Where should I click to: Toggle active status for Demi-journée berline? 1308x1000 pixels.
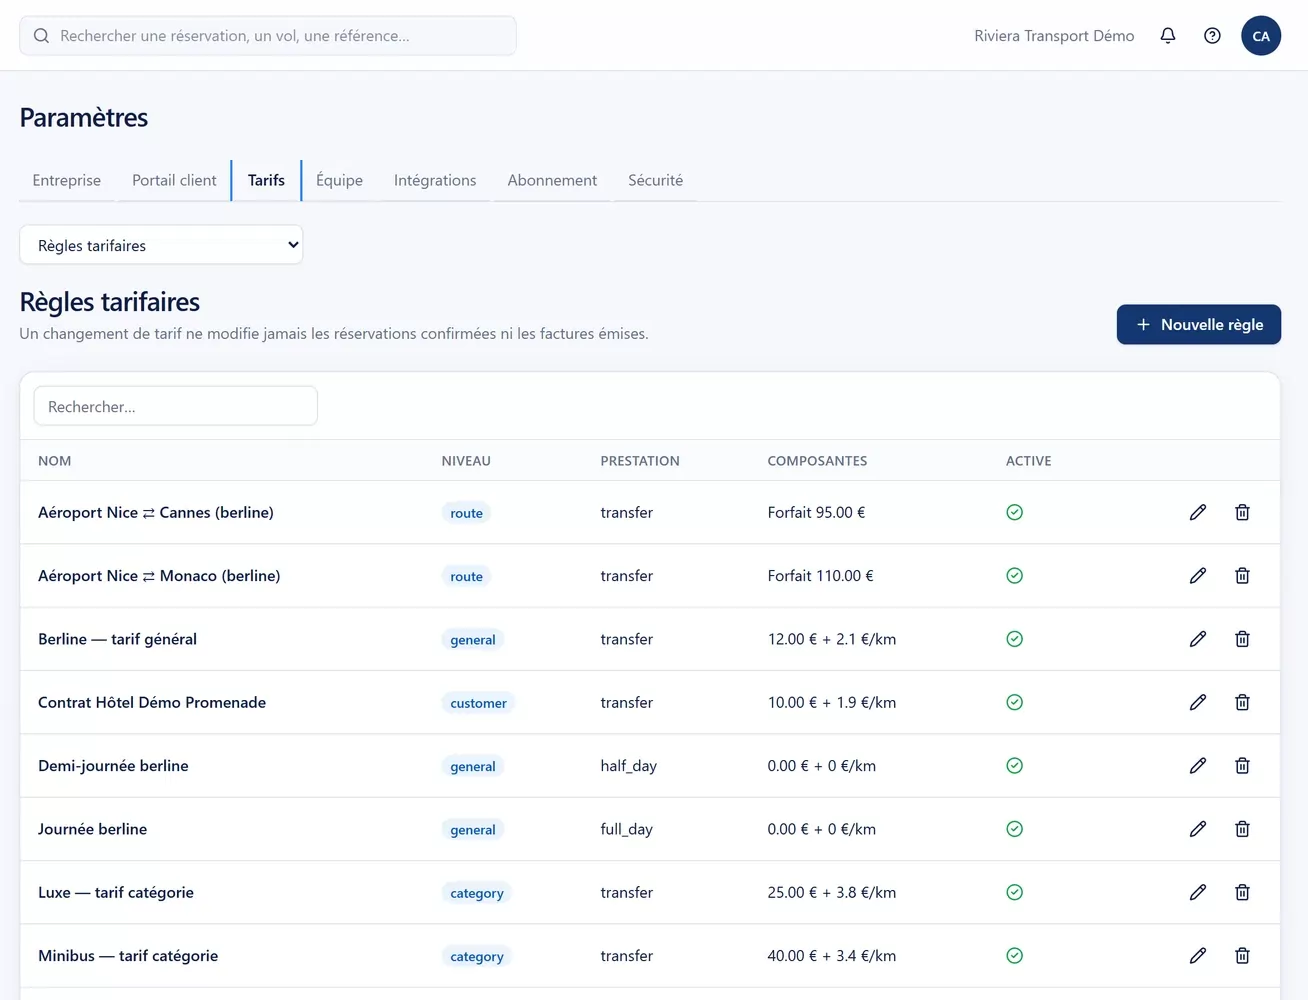tap(1014, 765)
